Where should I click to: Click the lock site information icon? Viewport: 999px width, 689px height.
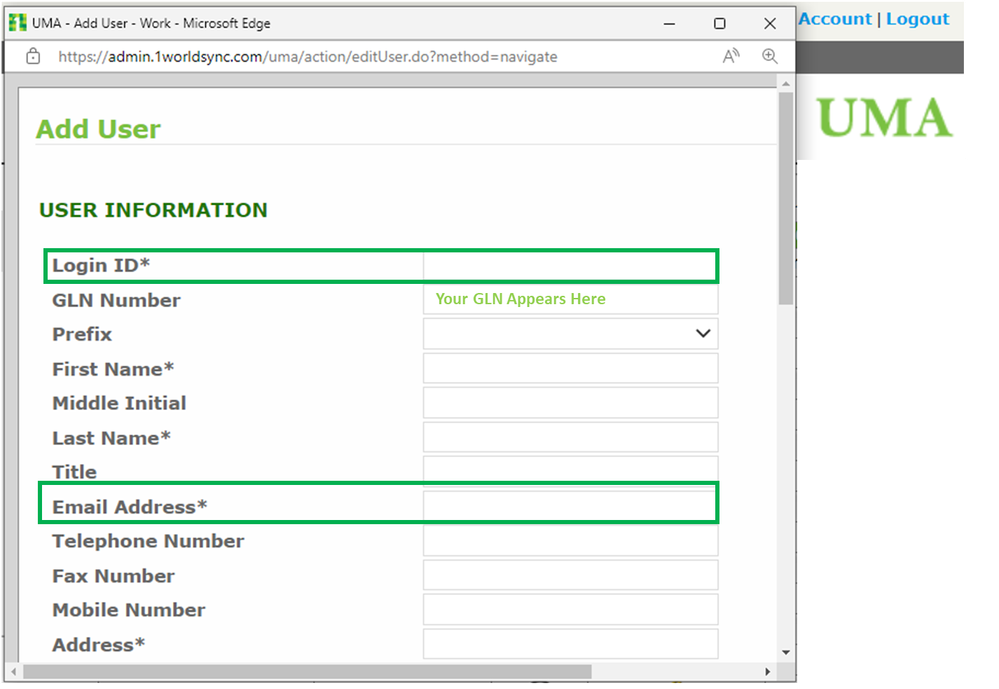33,57
